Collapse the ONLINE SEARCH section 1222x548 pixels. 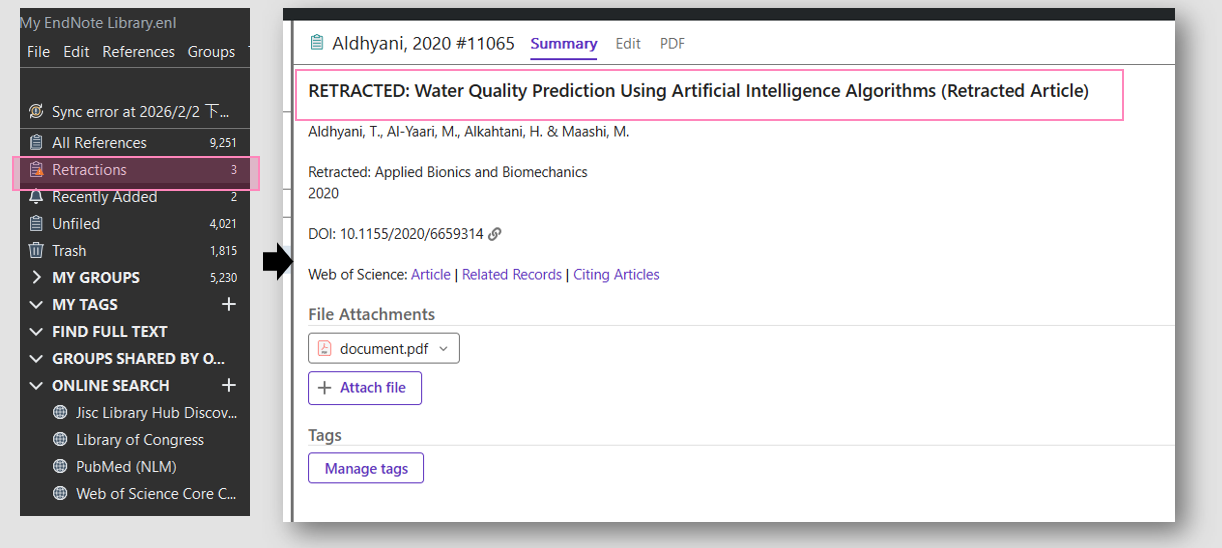[x=37, y=385]
